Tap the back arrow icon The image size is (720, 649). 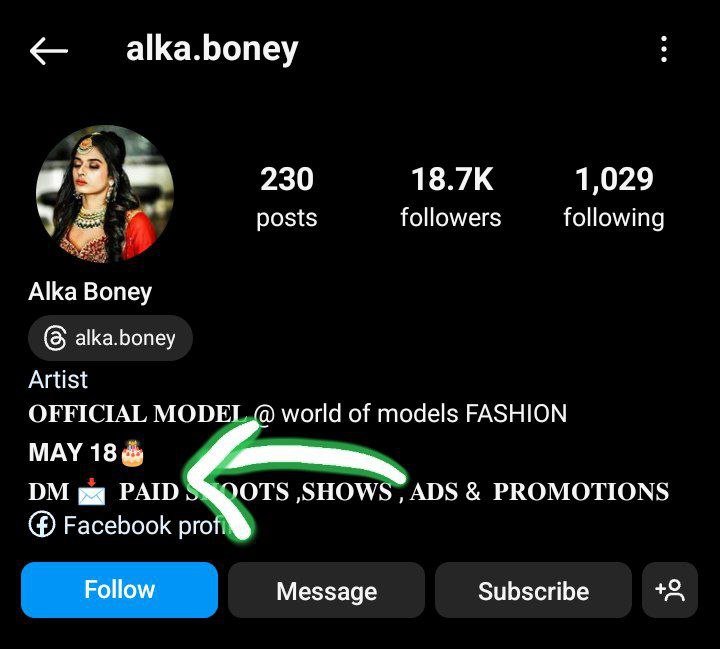49,51
